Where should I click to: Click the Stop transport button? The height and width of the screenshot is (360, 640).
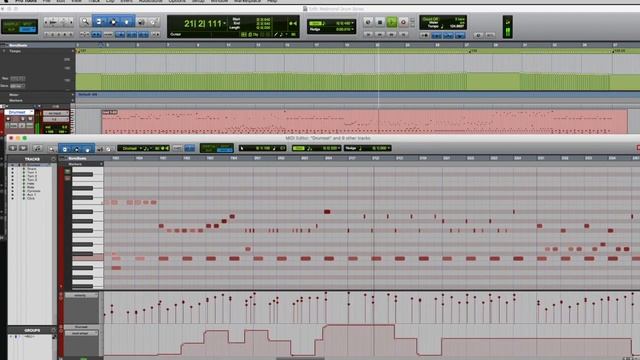380,22
